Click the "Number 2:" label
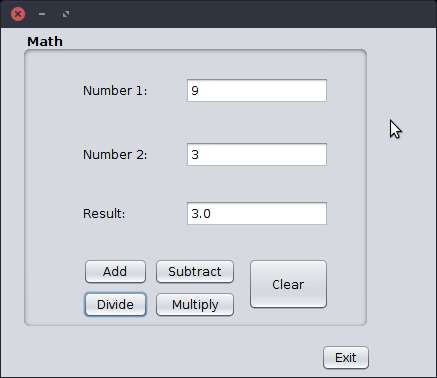 115,155
